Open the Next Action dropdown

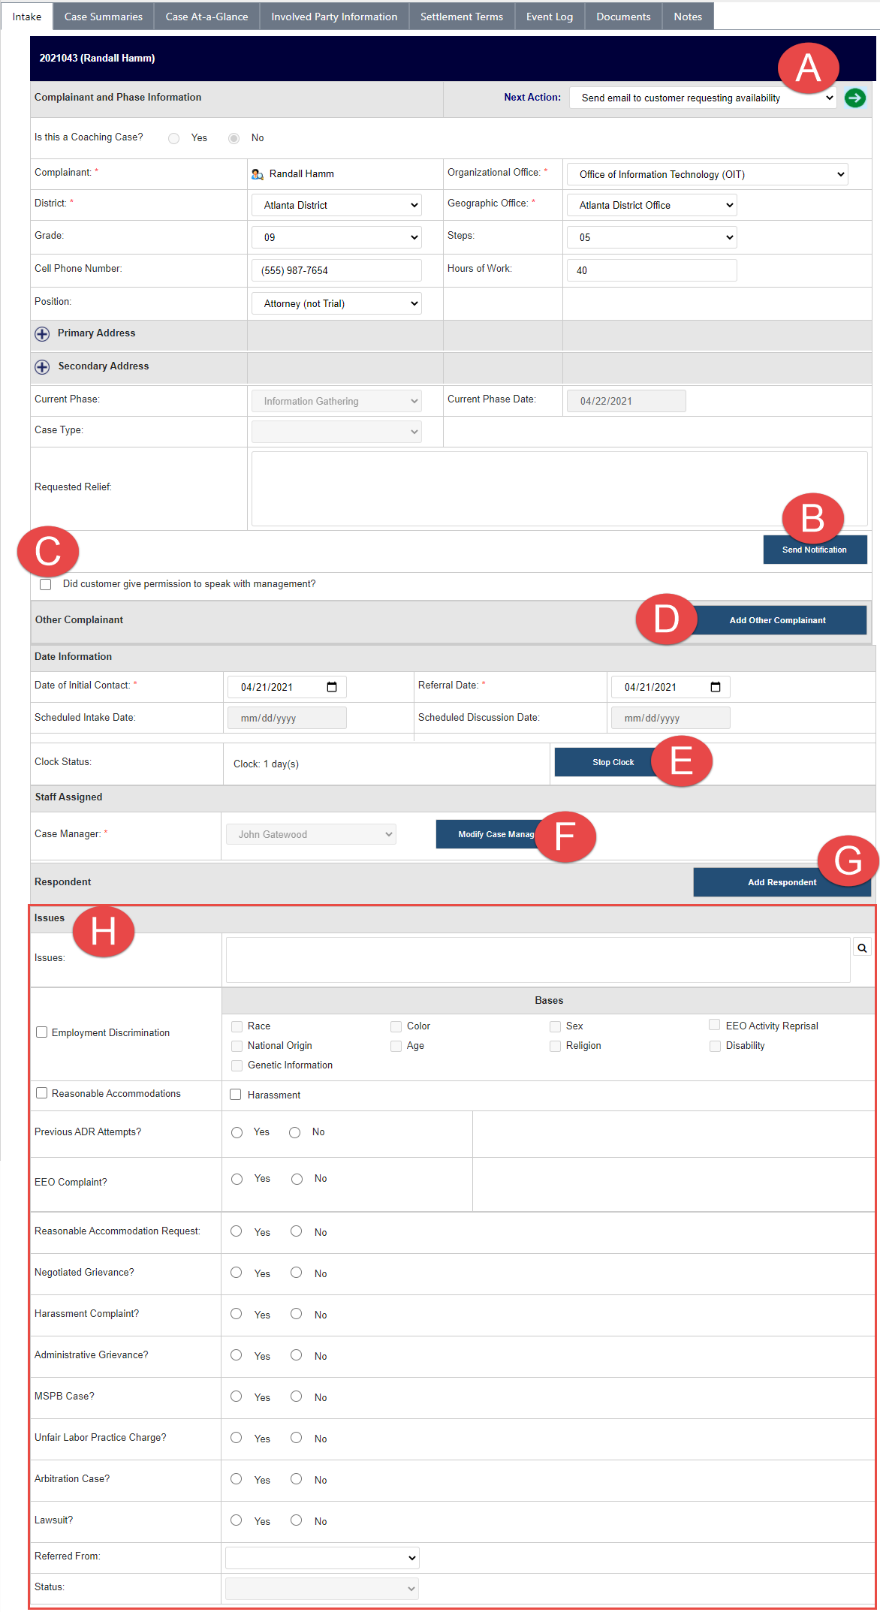pyautogui.click(x=703, y=98)
